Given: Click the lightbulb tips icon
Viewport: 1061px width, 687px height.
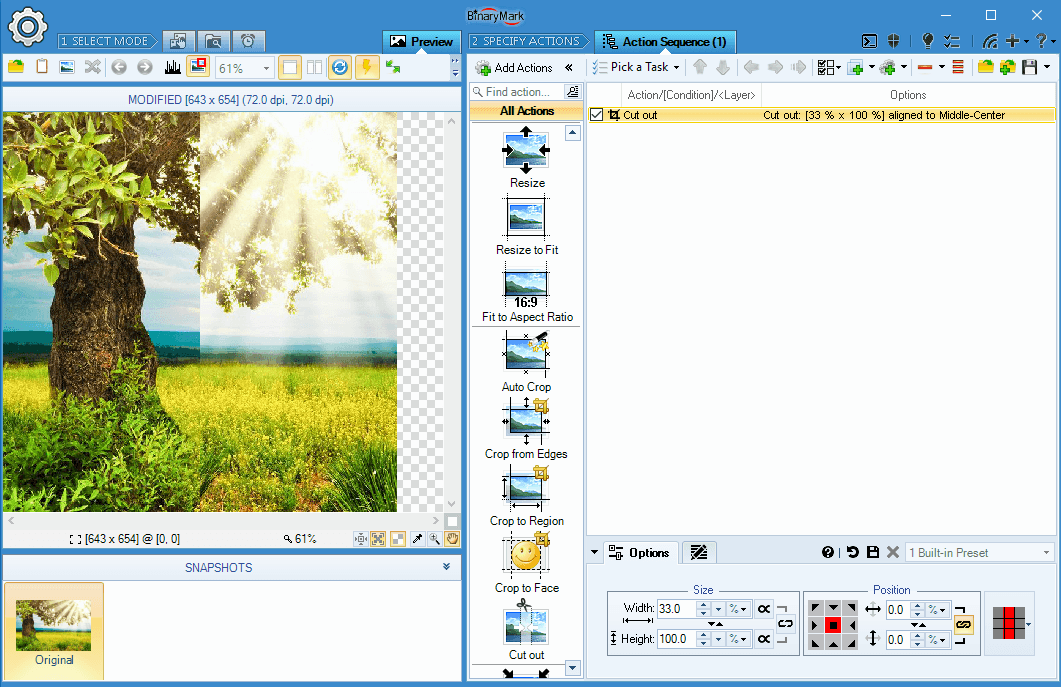Looking at the screenshot, I should [x=927, y=41].
